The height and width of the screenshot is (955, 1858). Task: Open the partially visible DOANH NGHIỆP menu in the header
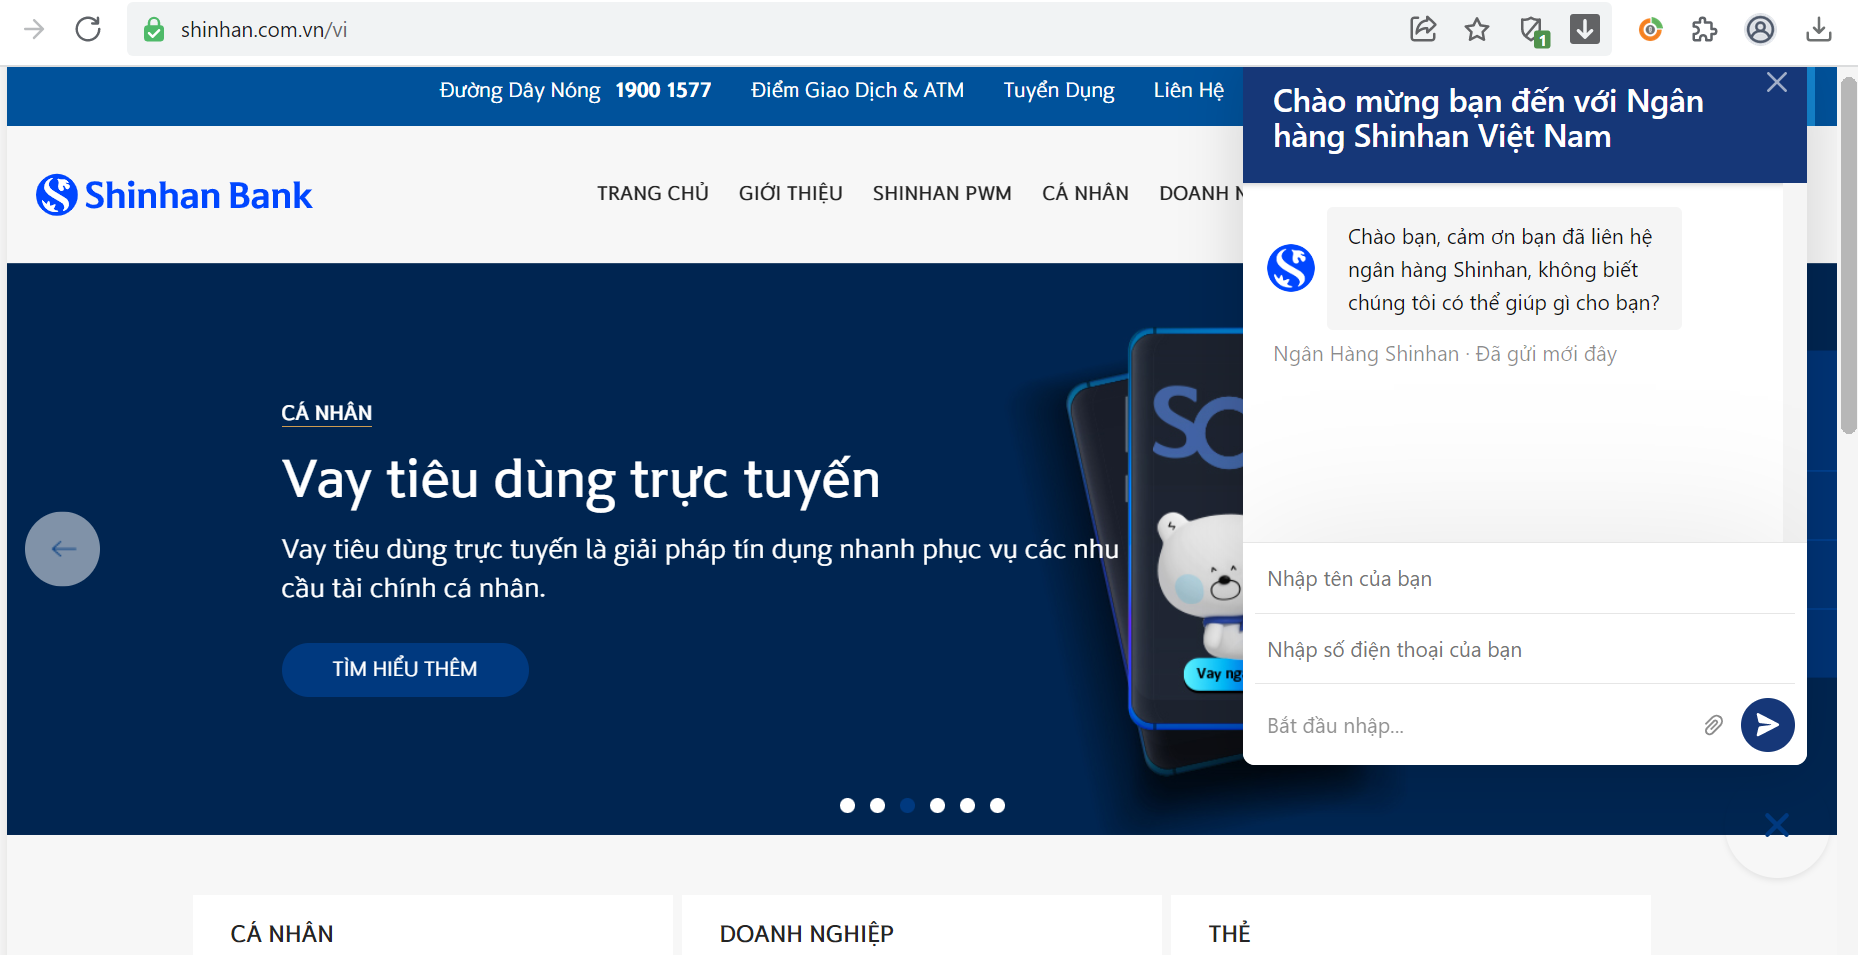1201,193
